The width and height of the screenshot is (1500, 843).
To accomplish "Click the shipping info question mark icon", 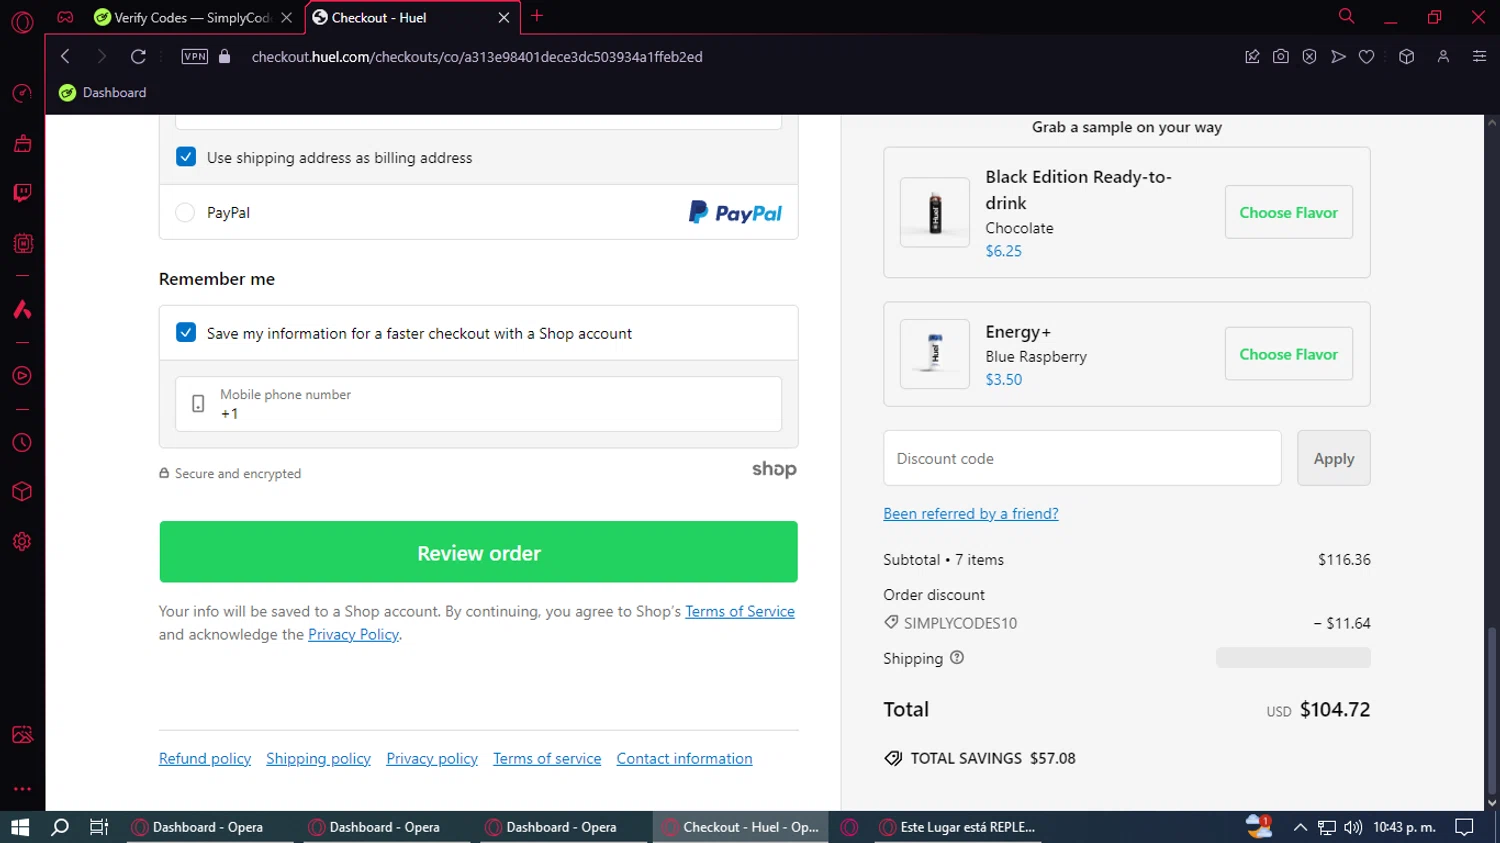I will click(957, 658).
